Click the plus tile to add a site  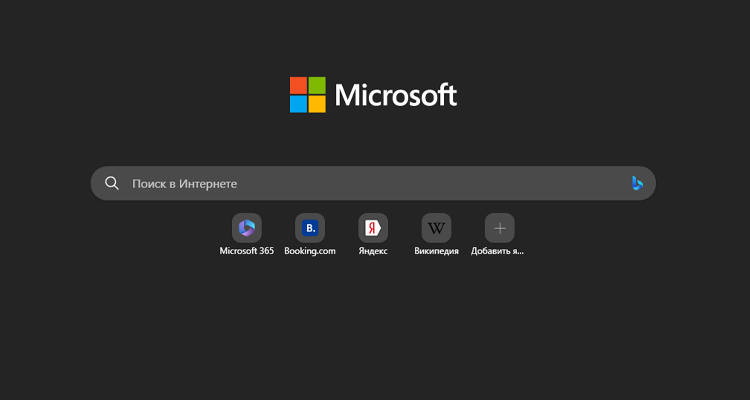500,228
